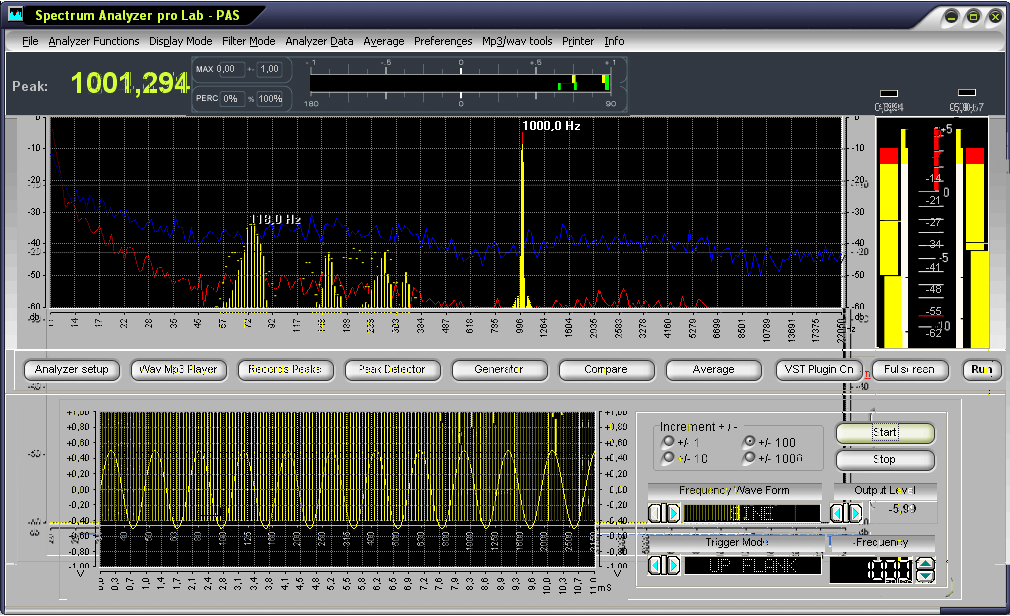Close the Spectrum Analyzer window
Screen dimensions: 1010x616
coord(995,17)
